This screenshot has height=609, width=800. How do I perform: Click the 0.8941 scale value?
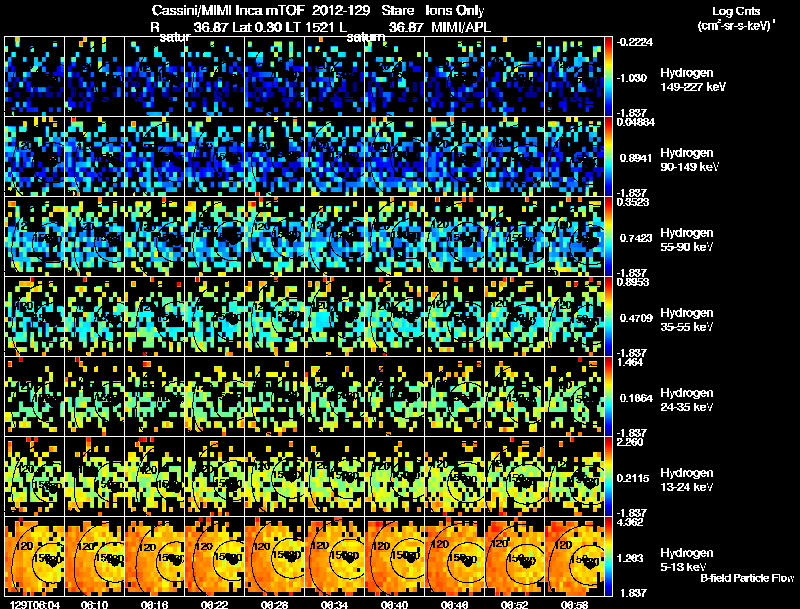click(636, 158)
